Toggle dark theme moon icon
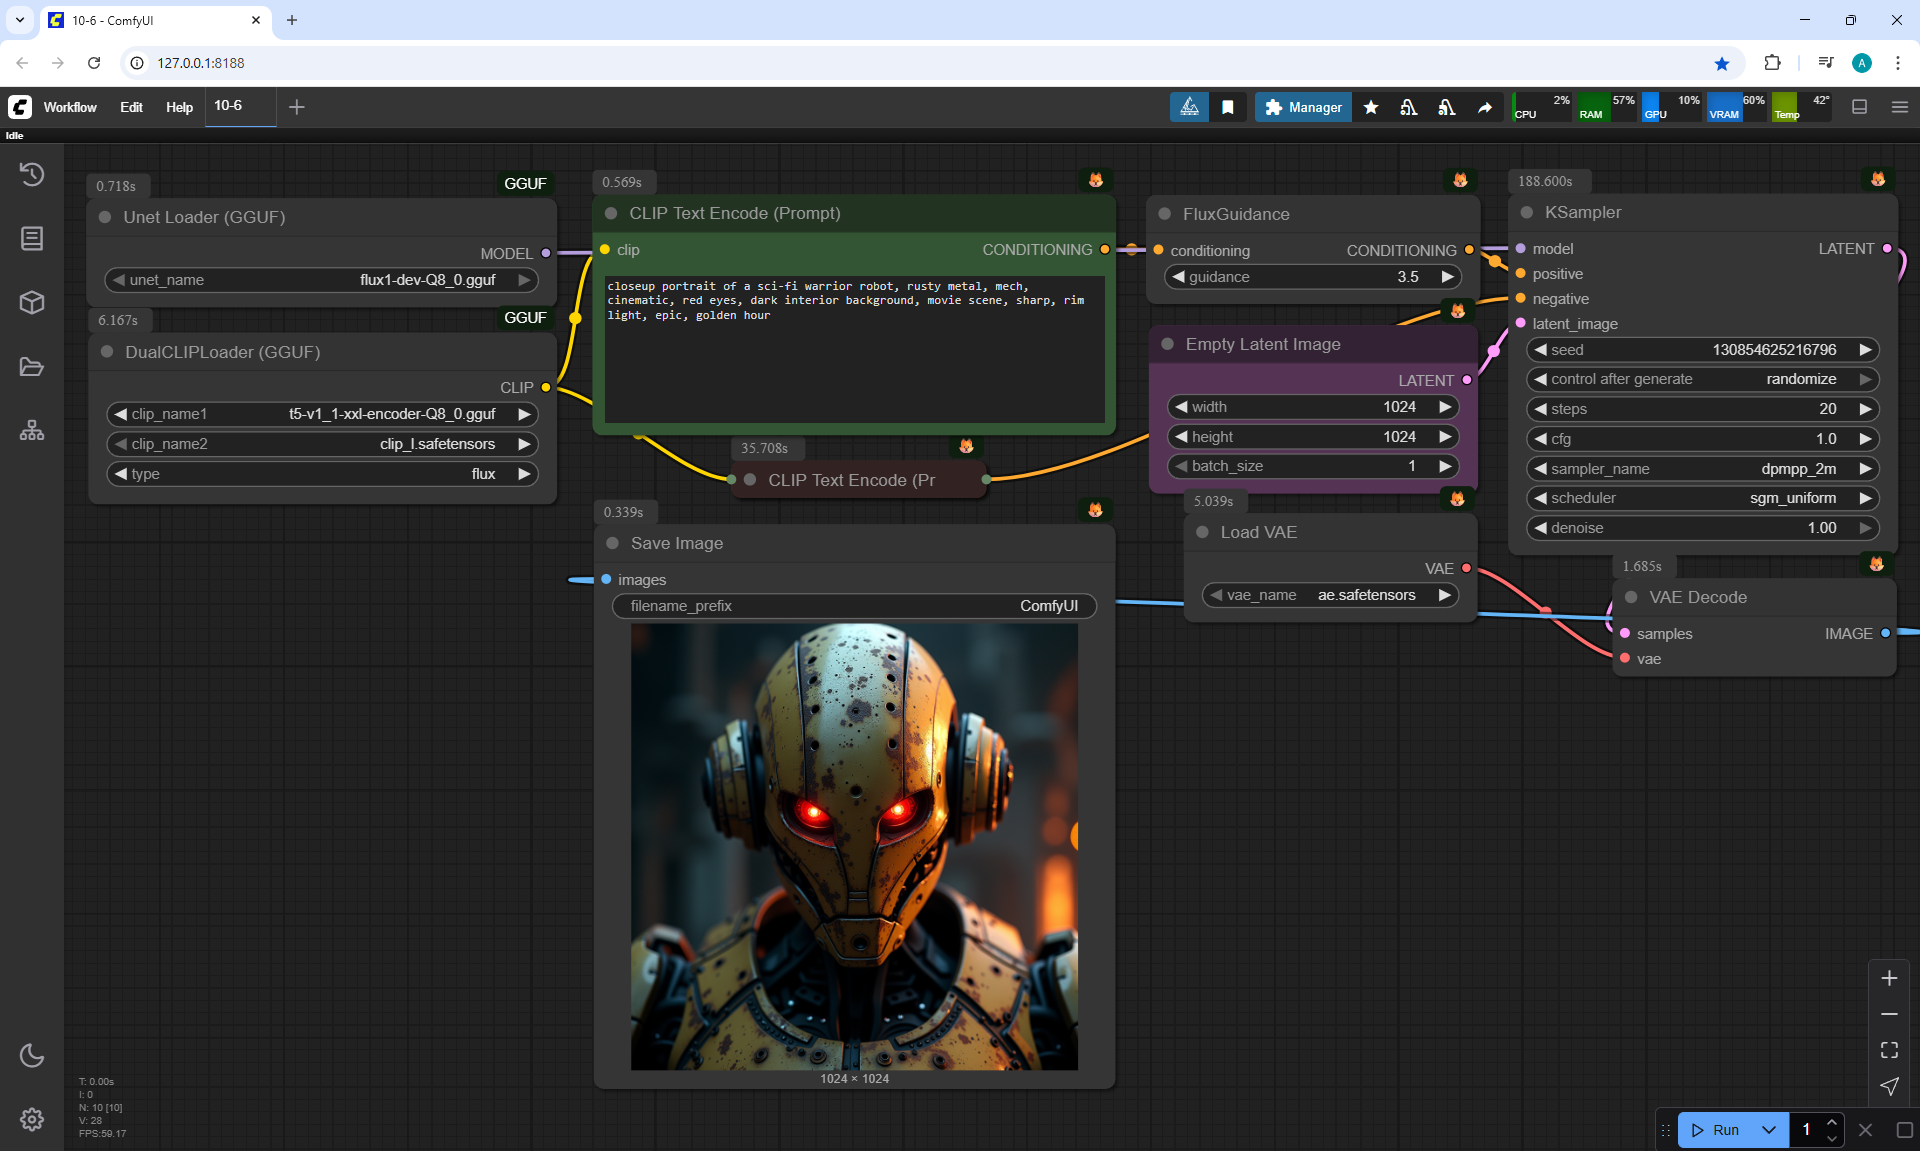 tap(32, 1055)
